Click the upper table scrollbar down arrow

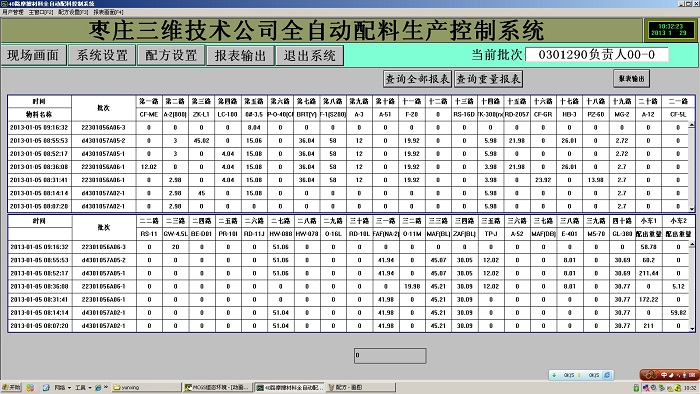(692, 208)
